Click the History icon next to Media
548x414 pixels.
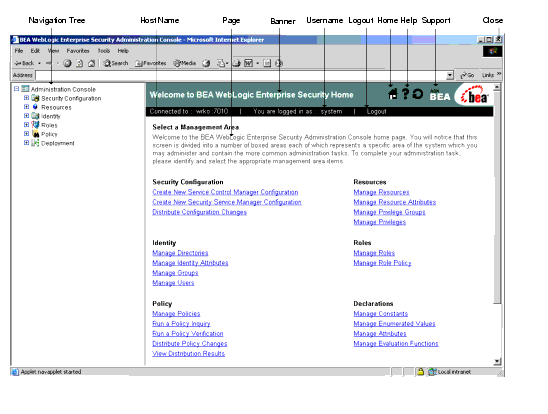click(206, 63)
